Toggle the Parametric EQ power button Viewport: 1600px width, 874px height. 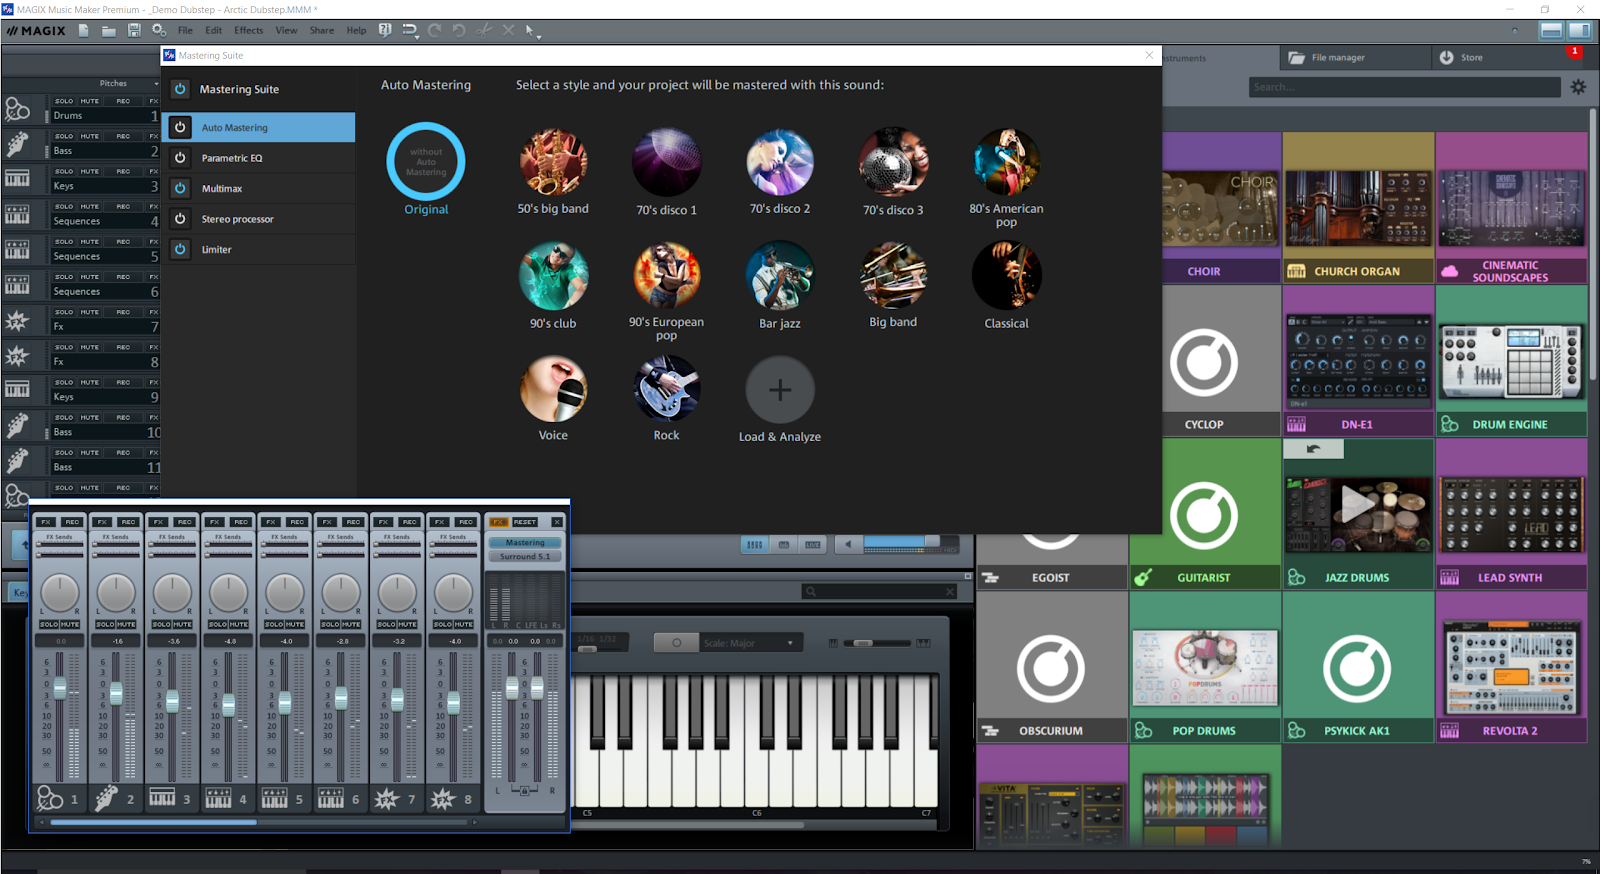click(x=180, y=158)
